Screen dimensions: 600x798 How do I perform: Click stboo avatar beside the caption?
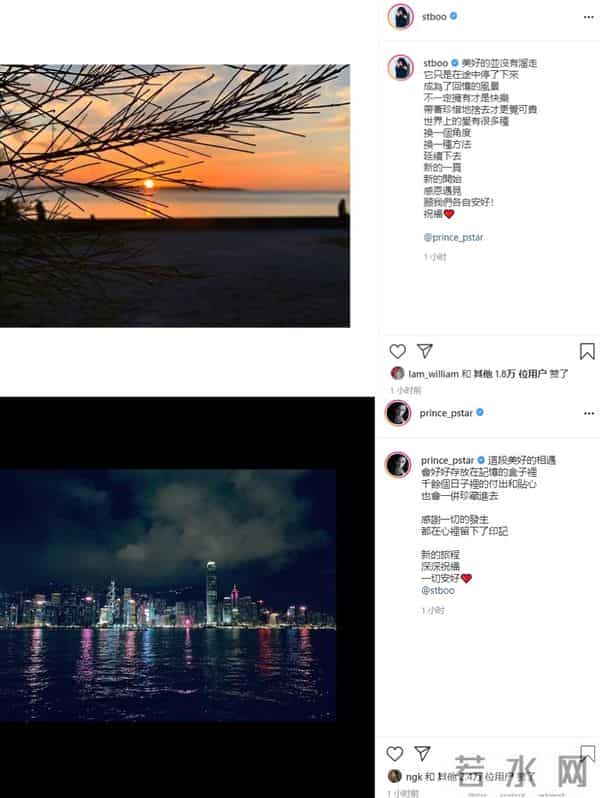pos(401,68)
